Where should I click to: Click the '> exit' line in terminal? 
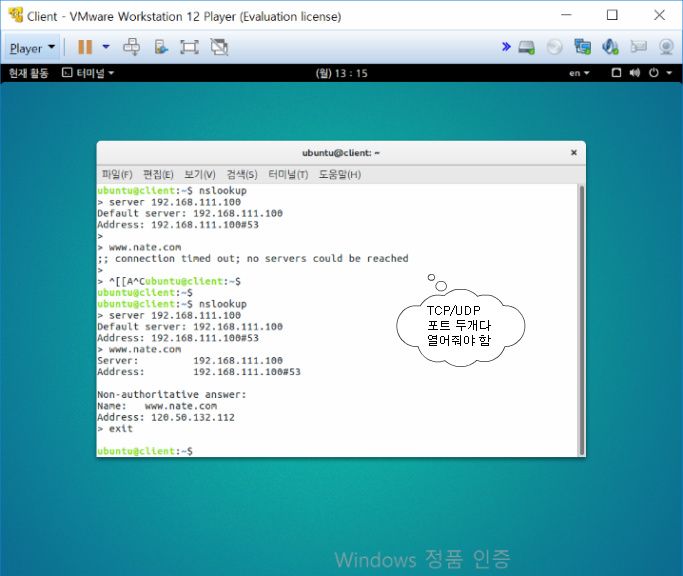tap(115, 428)
